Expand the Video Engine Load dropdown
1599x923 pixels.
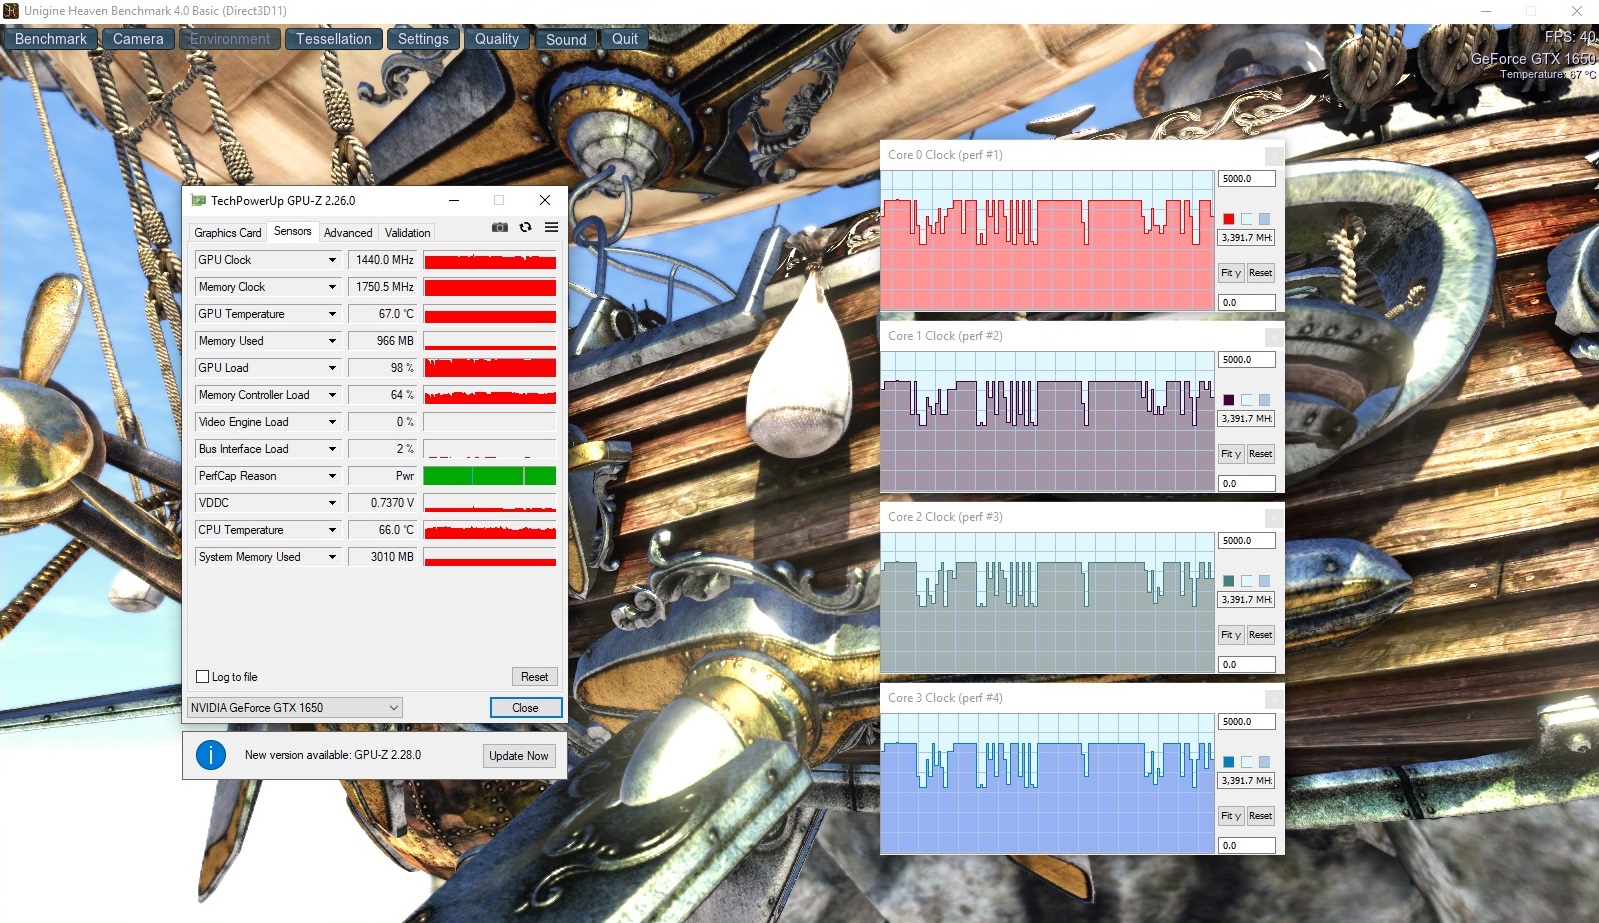click(333, 422)
